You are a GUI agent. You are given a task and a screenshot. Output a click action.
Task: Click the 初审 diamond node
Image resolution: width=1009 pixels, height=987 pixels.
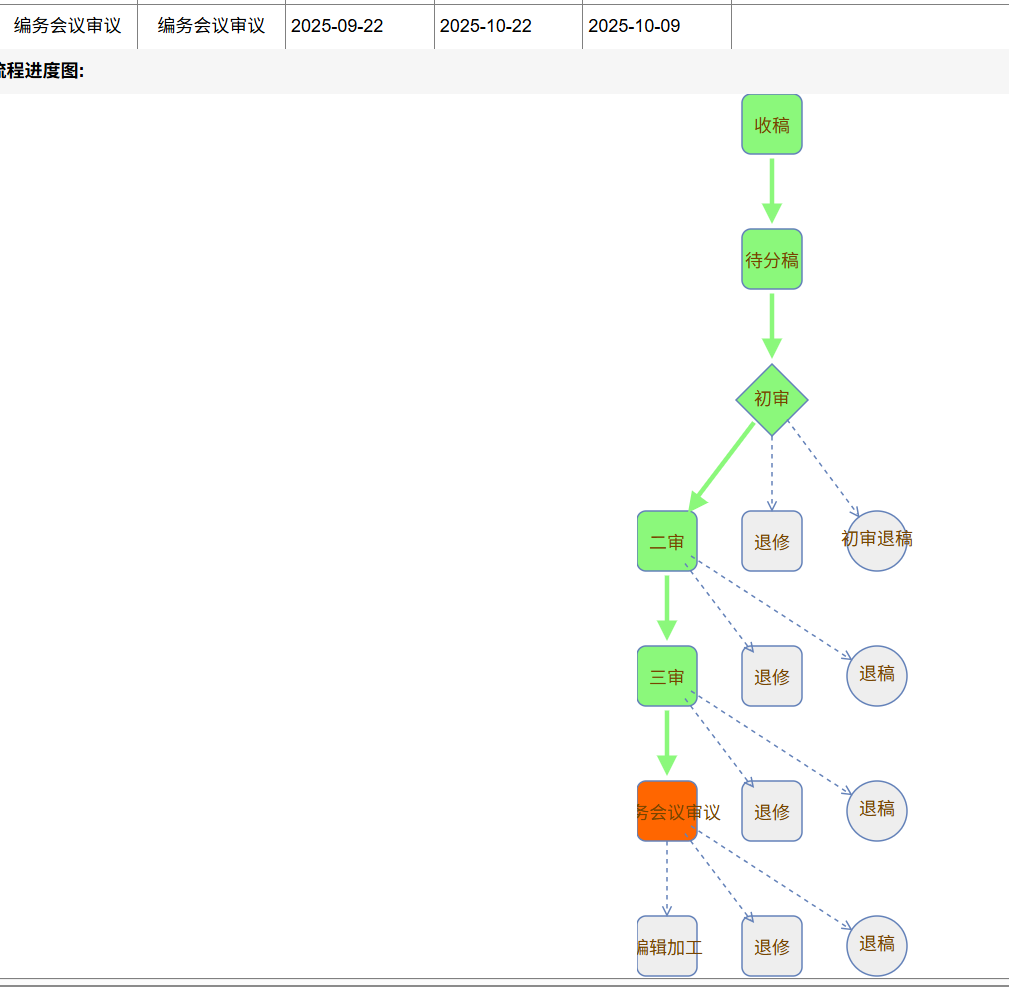pos(771,399)
